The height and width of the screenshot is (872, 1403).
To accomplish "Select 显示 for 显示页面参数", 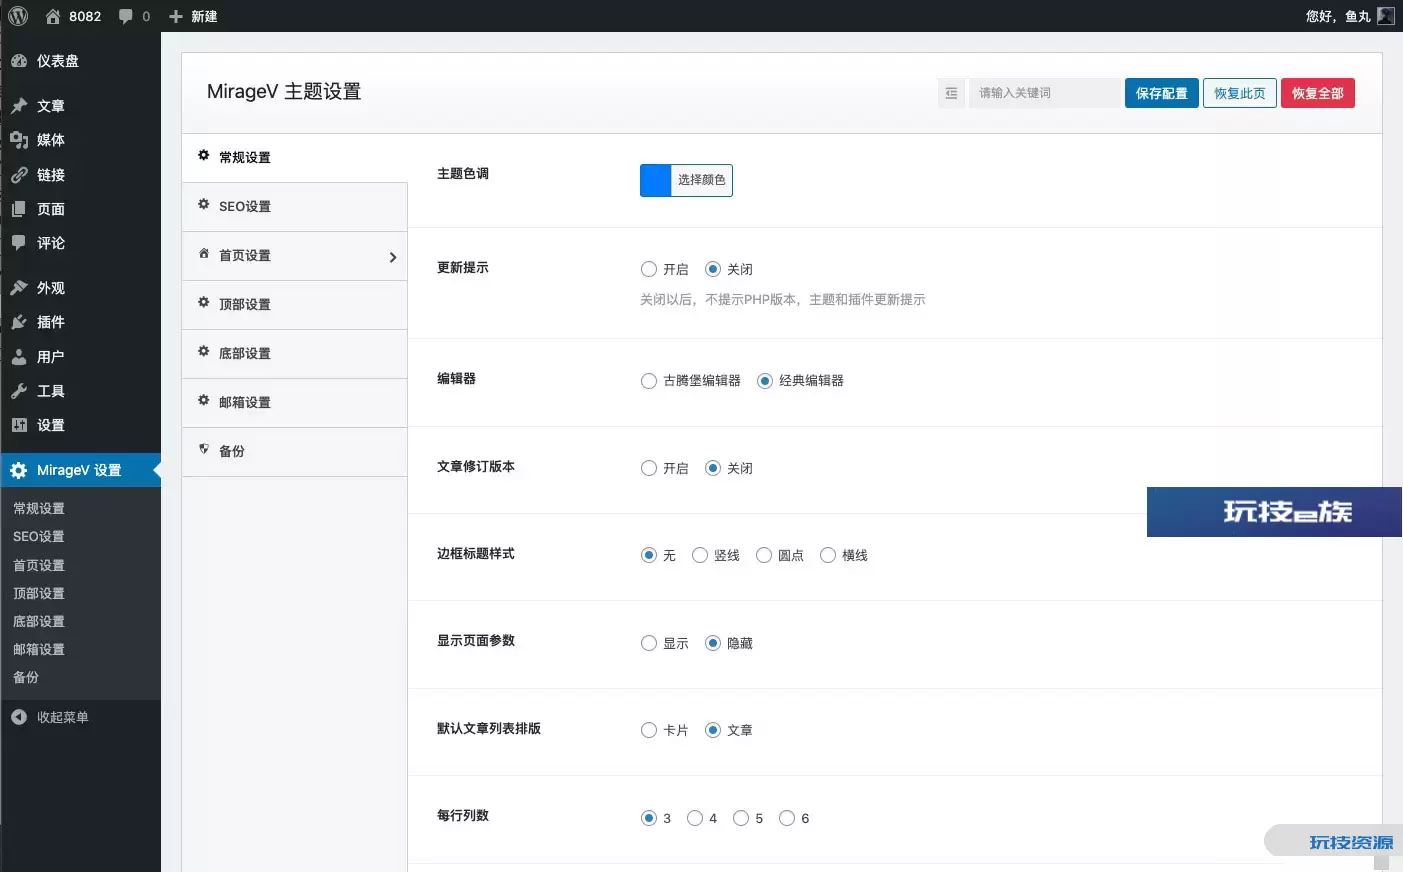I will [x=649, y=643].
